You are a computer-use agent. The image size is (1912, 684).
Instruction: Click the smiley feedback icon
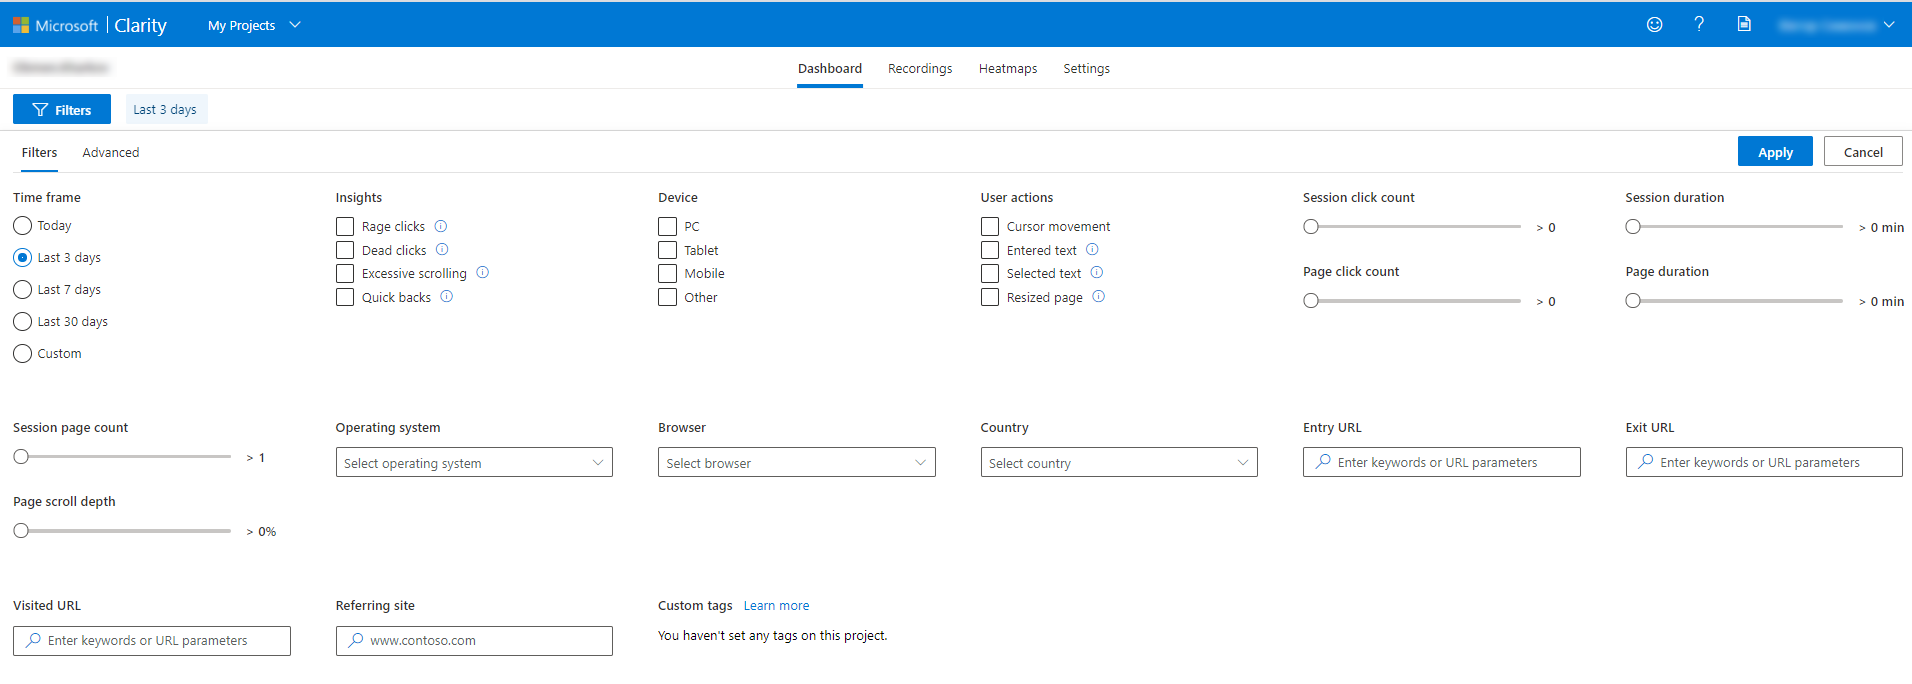coord(1655,25)
